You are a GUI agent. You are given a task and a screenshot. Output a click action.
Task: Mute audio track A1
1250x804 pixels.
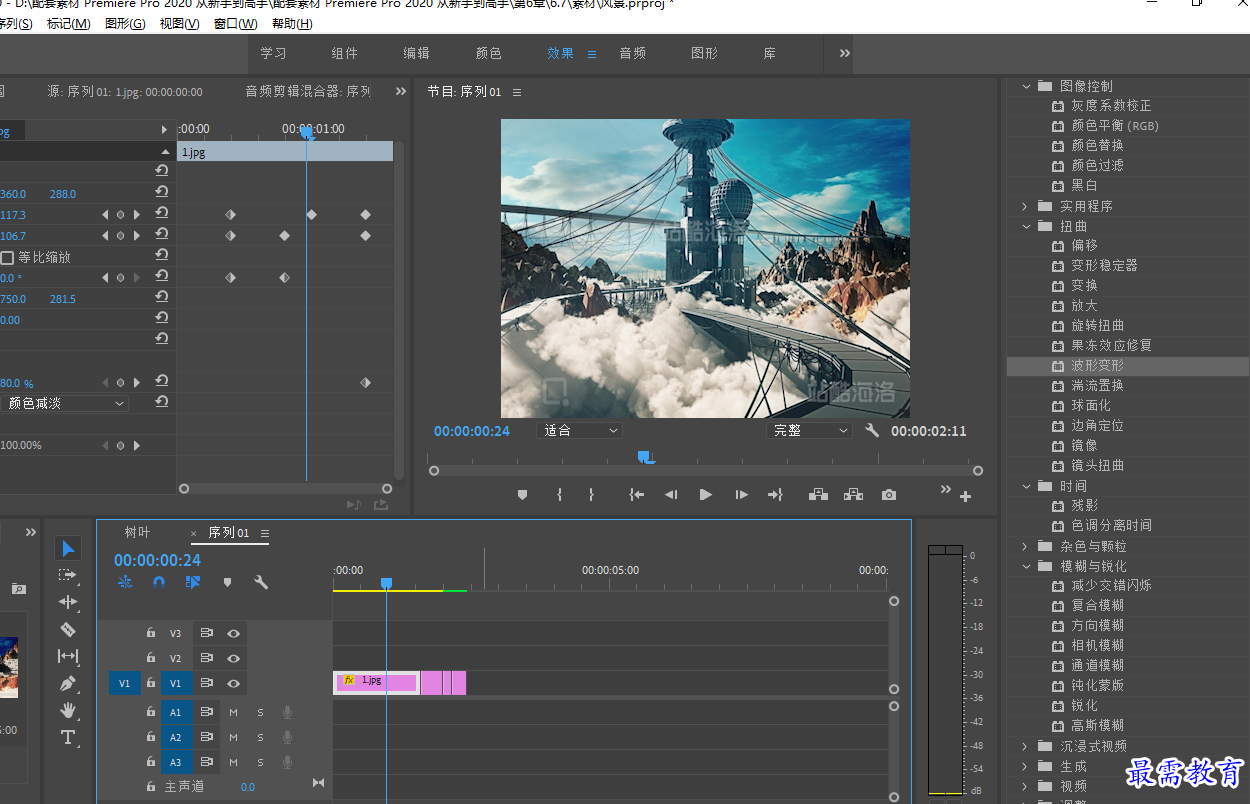233,712
